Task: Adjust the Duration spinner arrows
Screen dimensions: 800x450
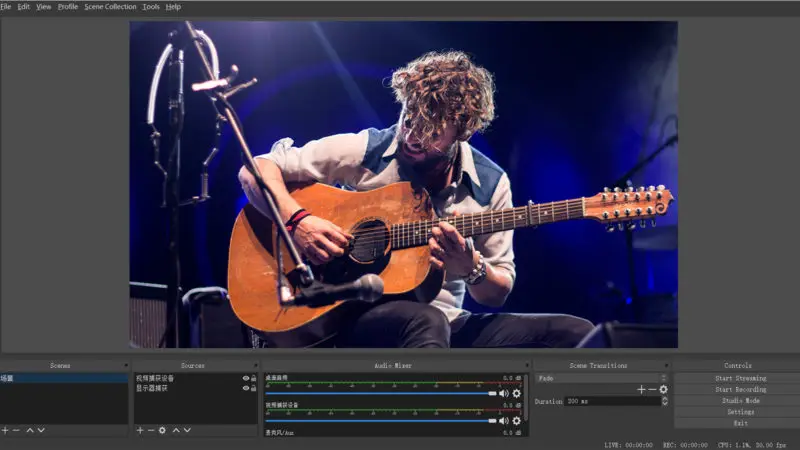Action: pyautogui.click(x=665, y=401)
